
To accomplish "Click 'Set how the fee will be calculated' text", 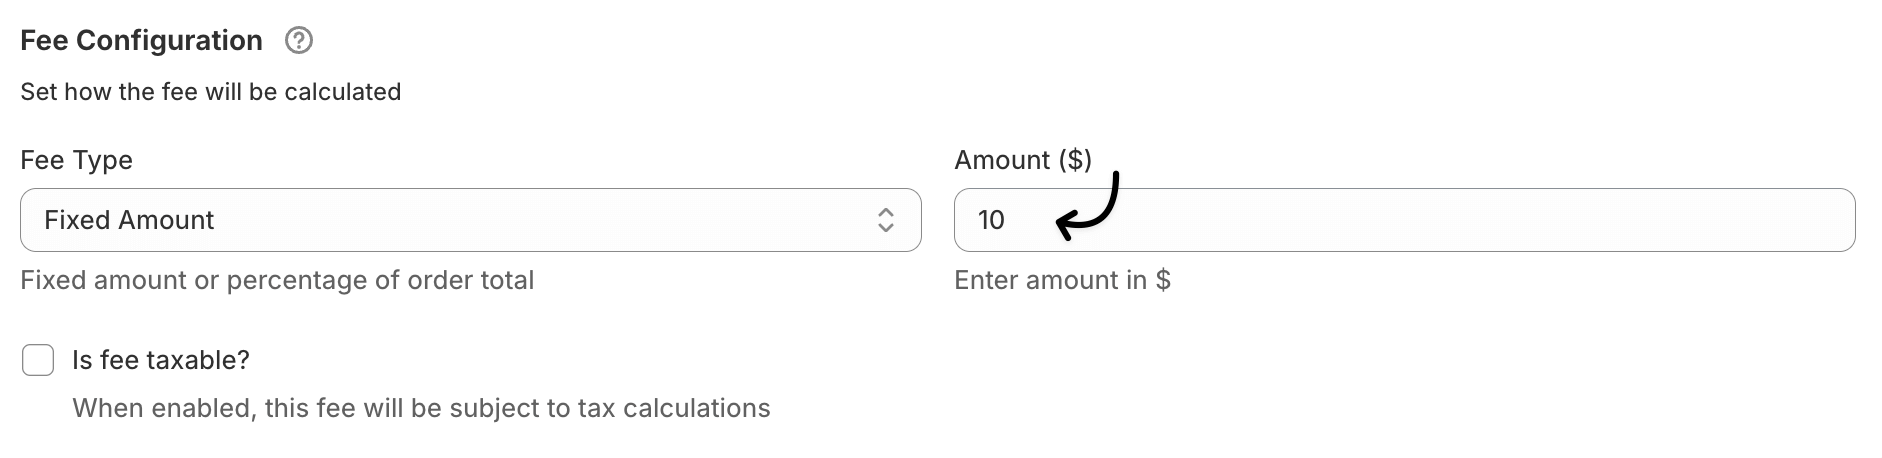I will pos(211,92).
